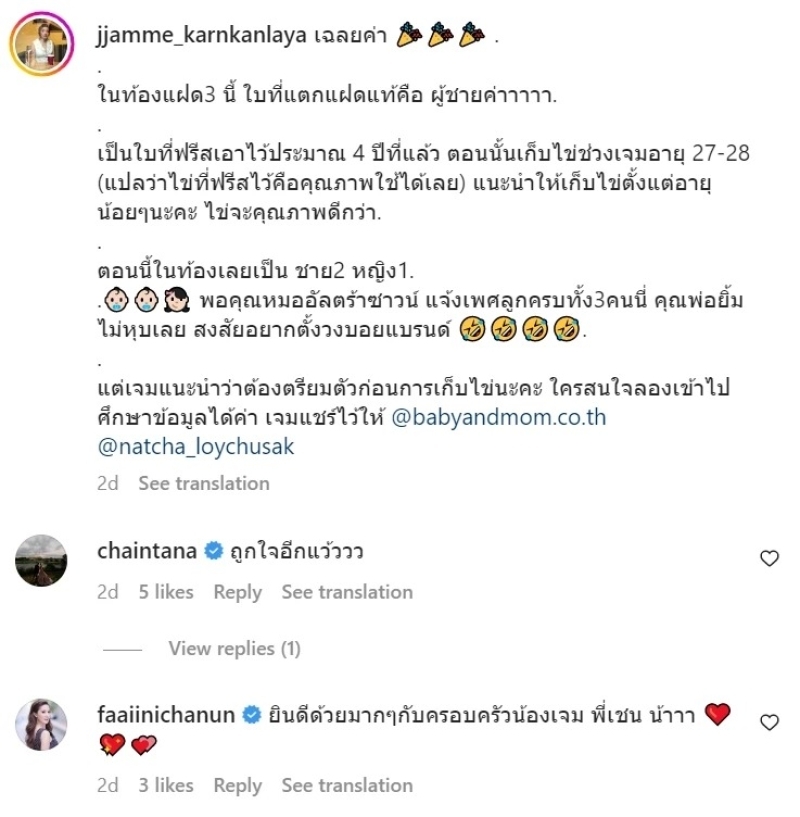Reply to chaintana's comment
Image resolution: width=800 pixels, height=817 pixels.
tap(238, 592)
